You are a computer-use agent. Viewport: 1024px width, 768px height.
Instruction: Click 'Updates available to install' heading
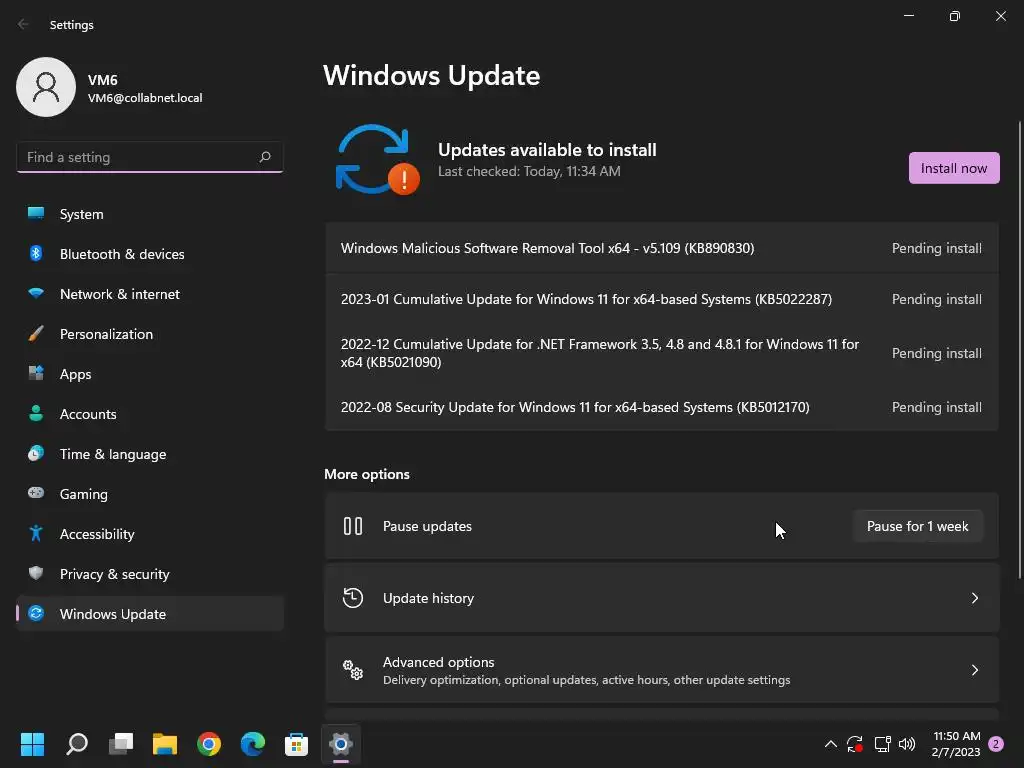(x=547, y=150)
